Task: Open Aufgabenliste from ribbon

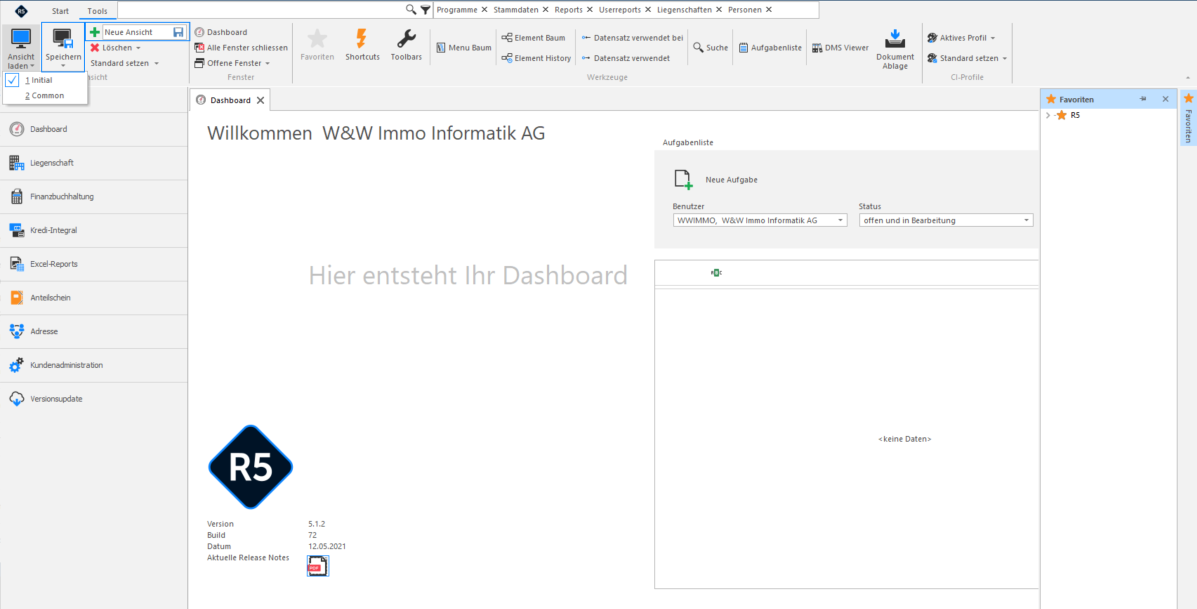Action: [x=770, y=47]
